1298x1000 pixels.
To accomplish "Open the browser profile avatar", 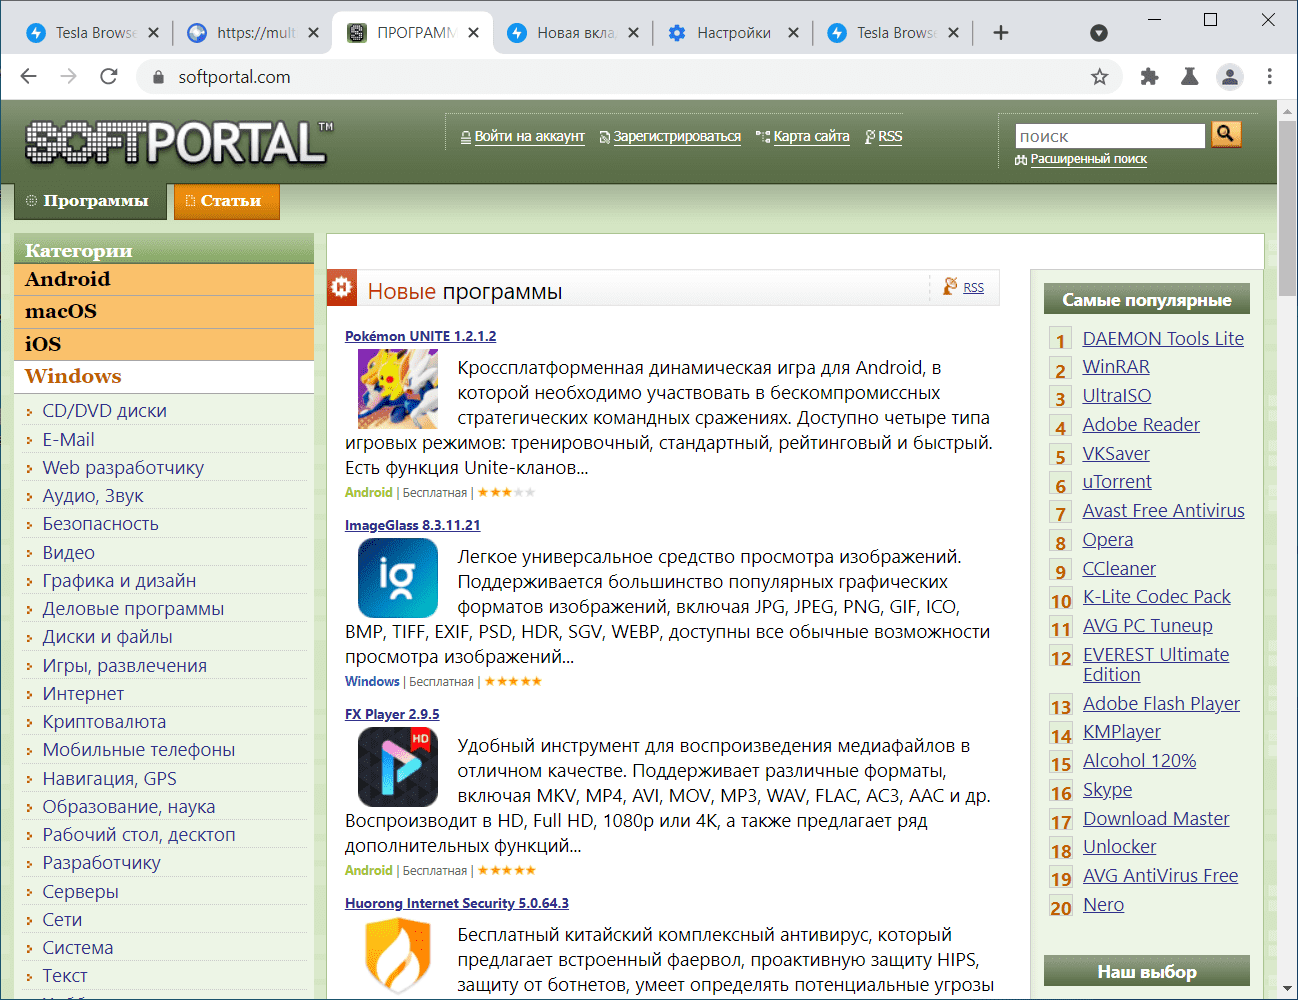I will [x=1229, y=77].
